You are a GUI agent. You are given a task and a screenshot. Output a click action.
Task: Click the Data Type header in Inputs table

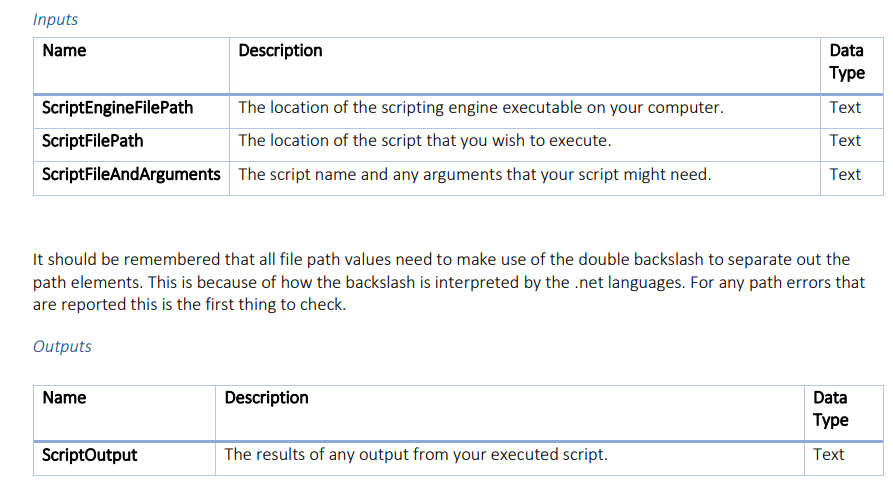pos(846,61)
